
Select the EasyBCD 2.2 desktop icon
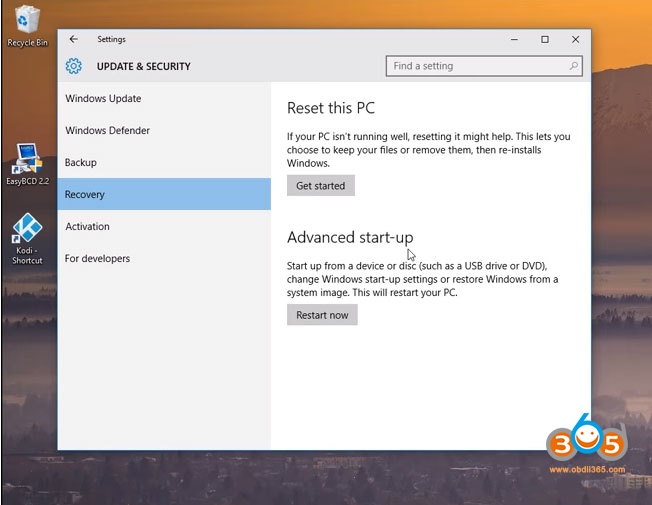pos(27,164)
